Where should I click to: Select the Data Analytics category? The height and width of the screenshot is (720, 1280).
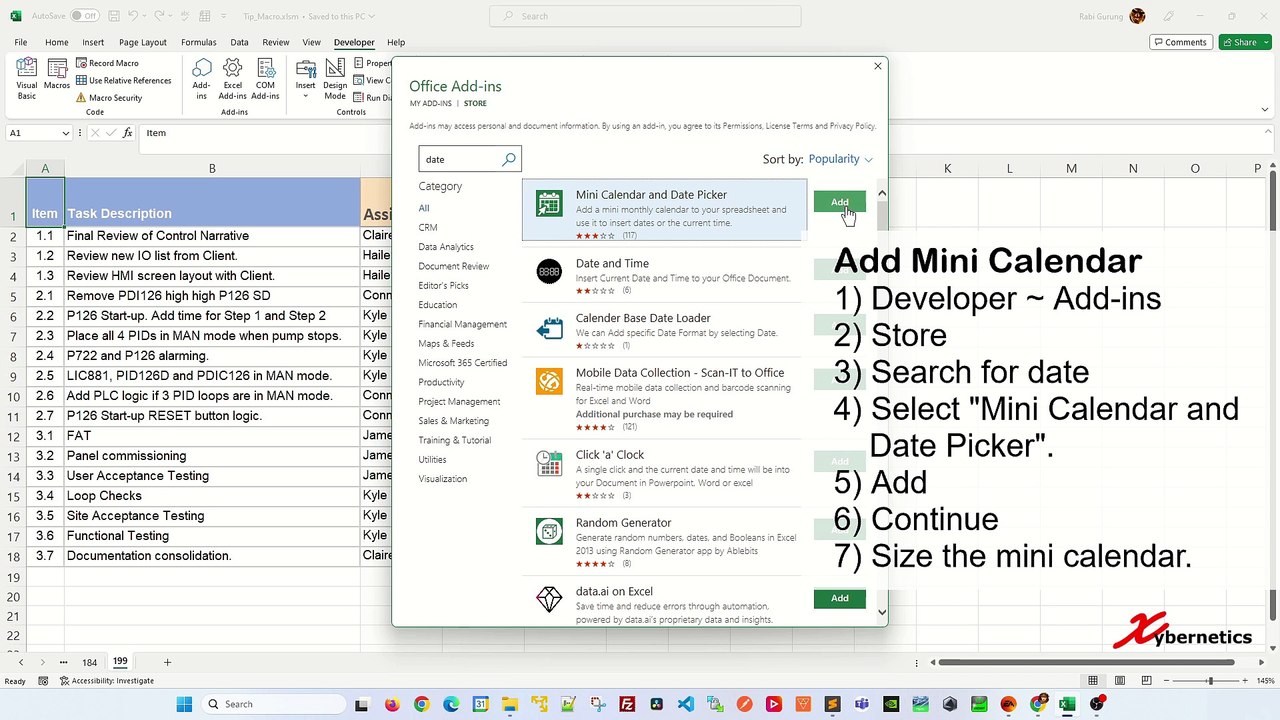tap(446, 247)
